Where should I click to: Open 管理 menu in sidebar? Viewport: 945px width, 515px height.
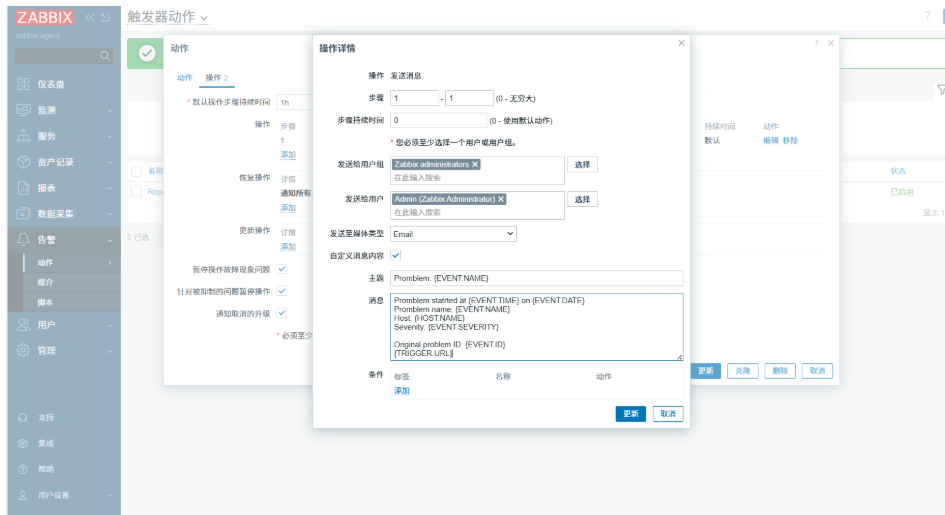[x=64, y=351]
